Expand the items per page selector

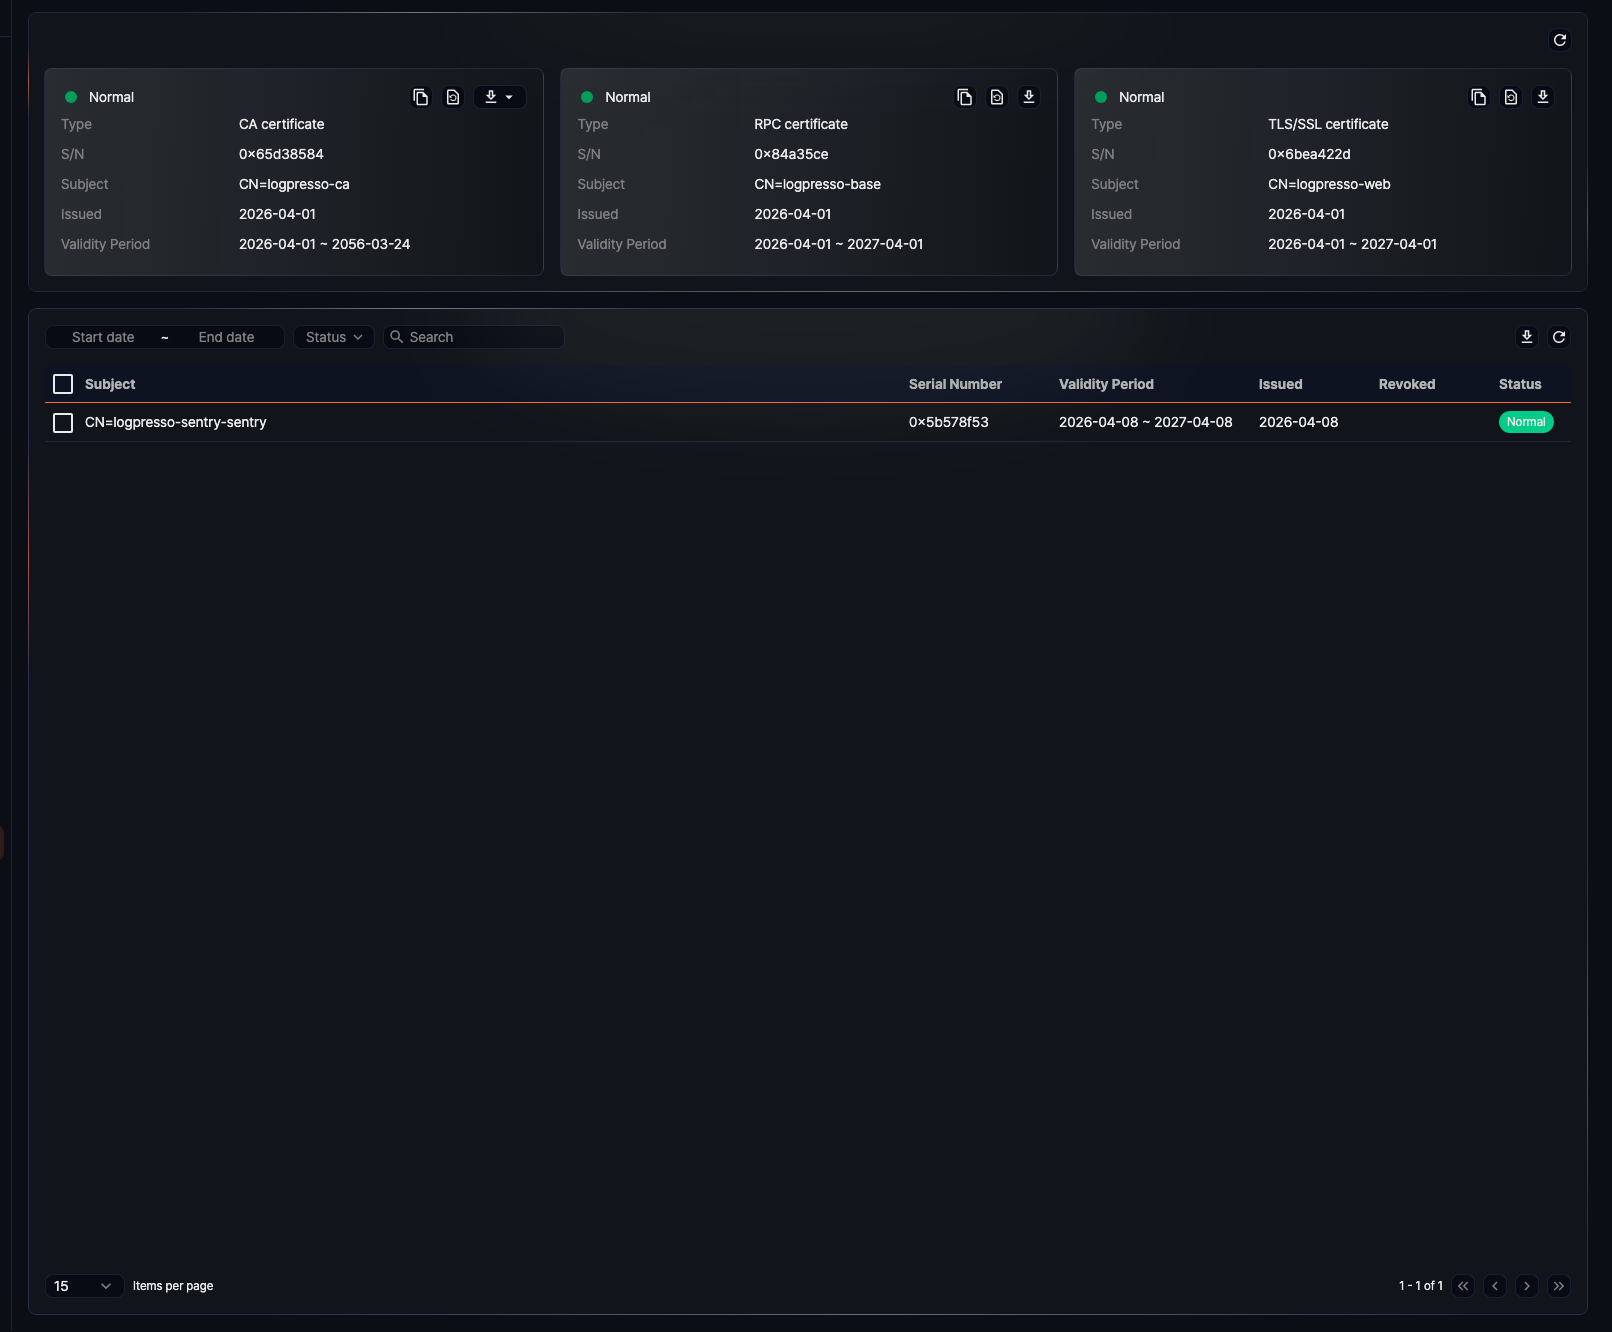84,1286
